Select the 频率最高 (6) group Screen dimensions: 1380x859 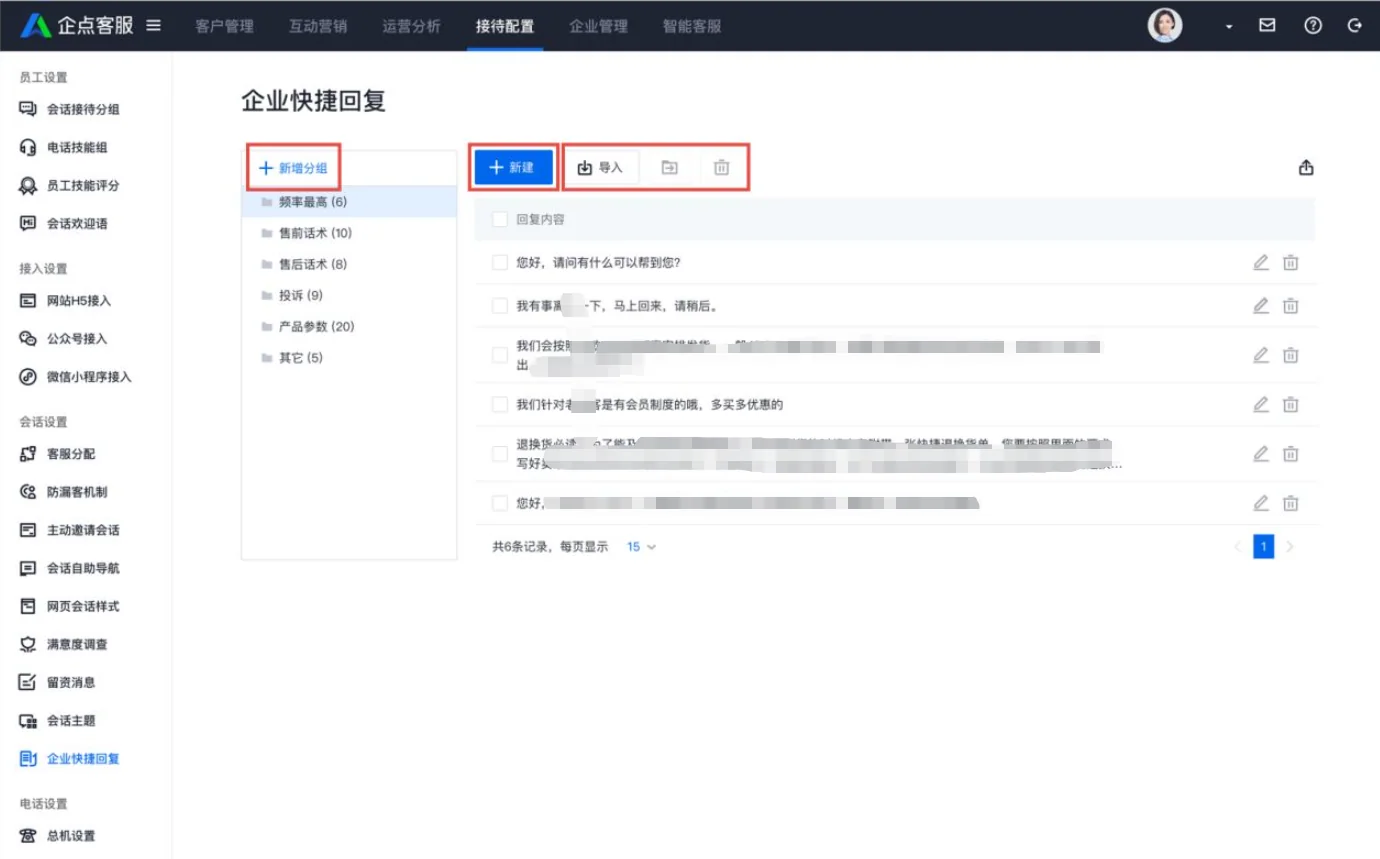[x=349, y=202]
